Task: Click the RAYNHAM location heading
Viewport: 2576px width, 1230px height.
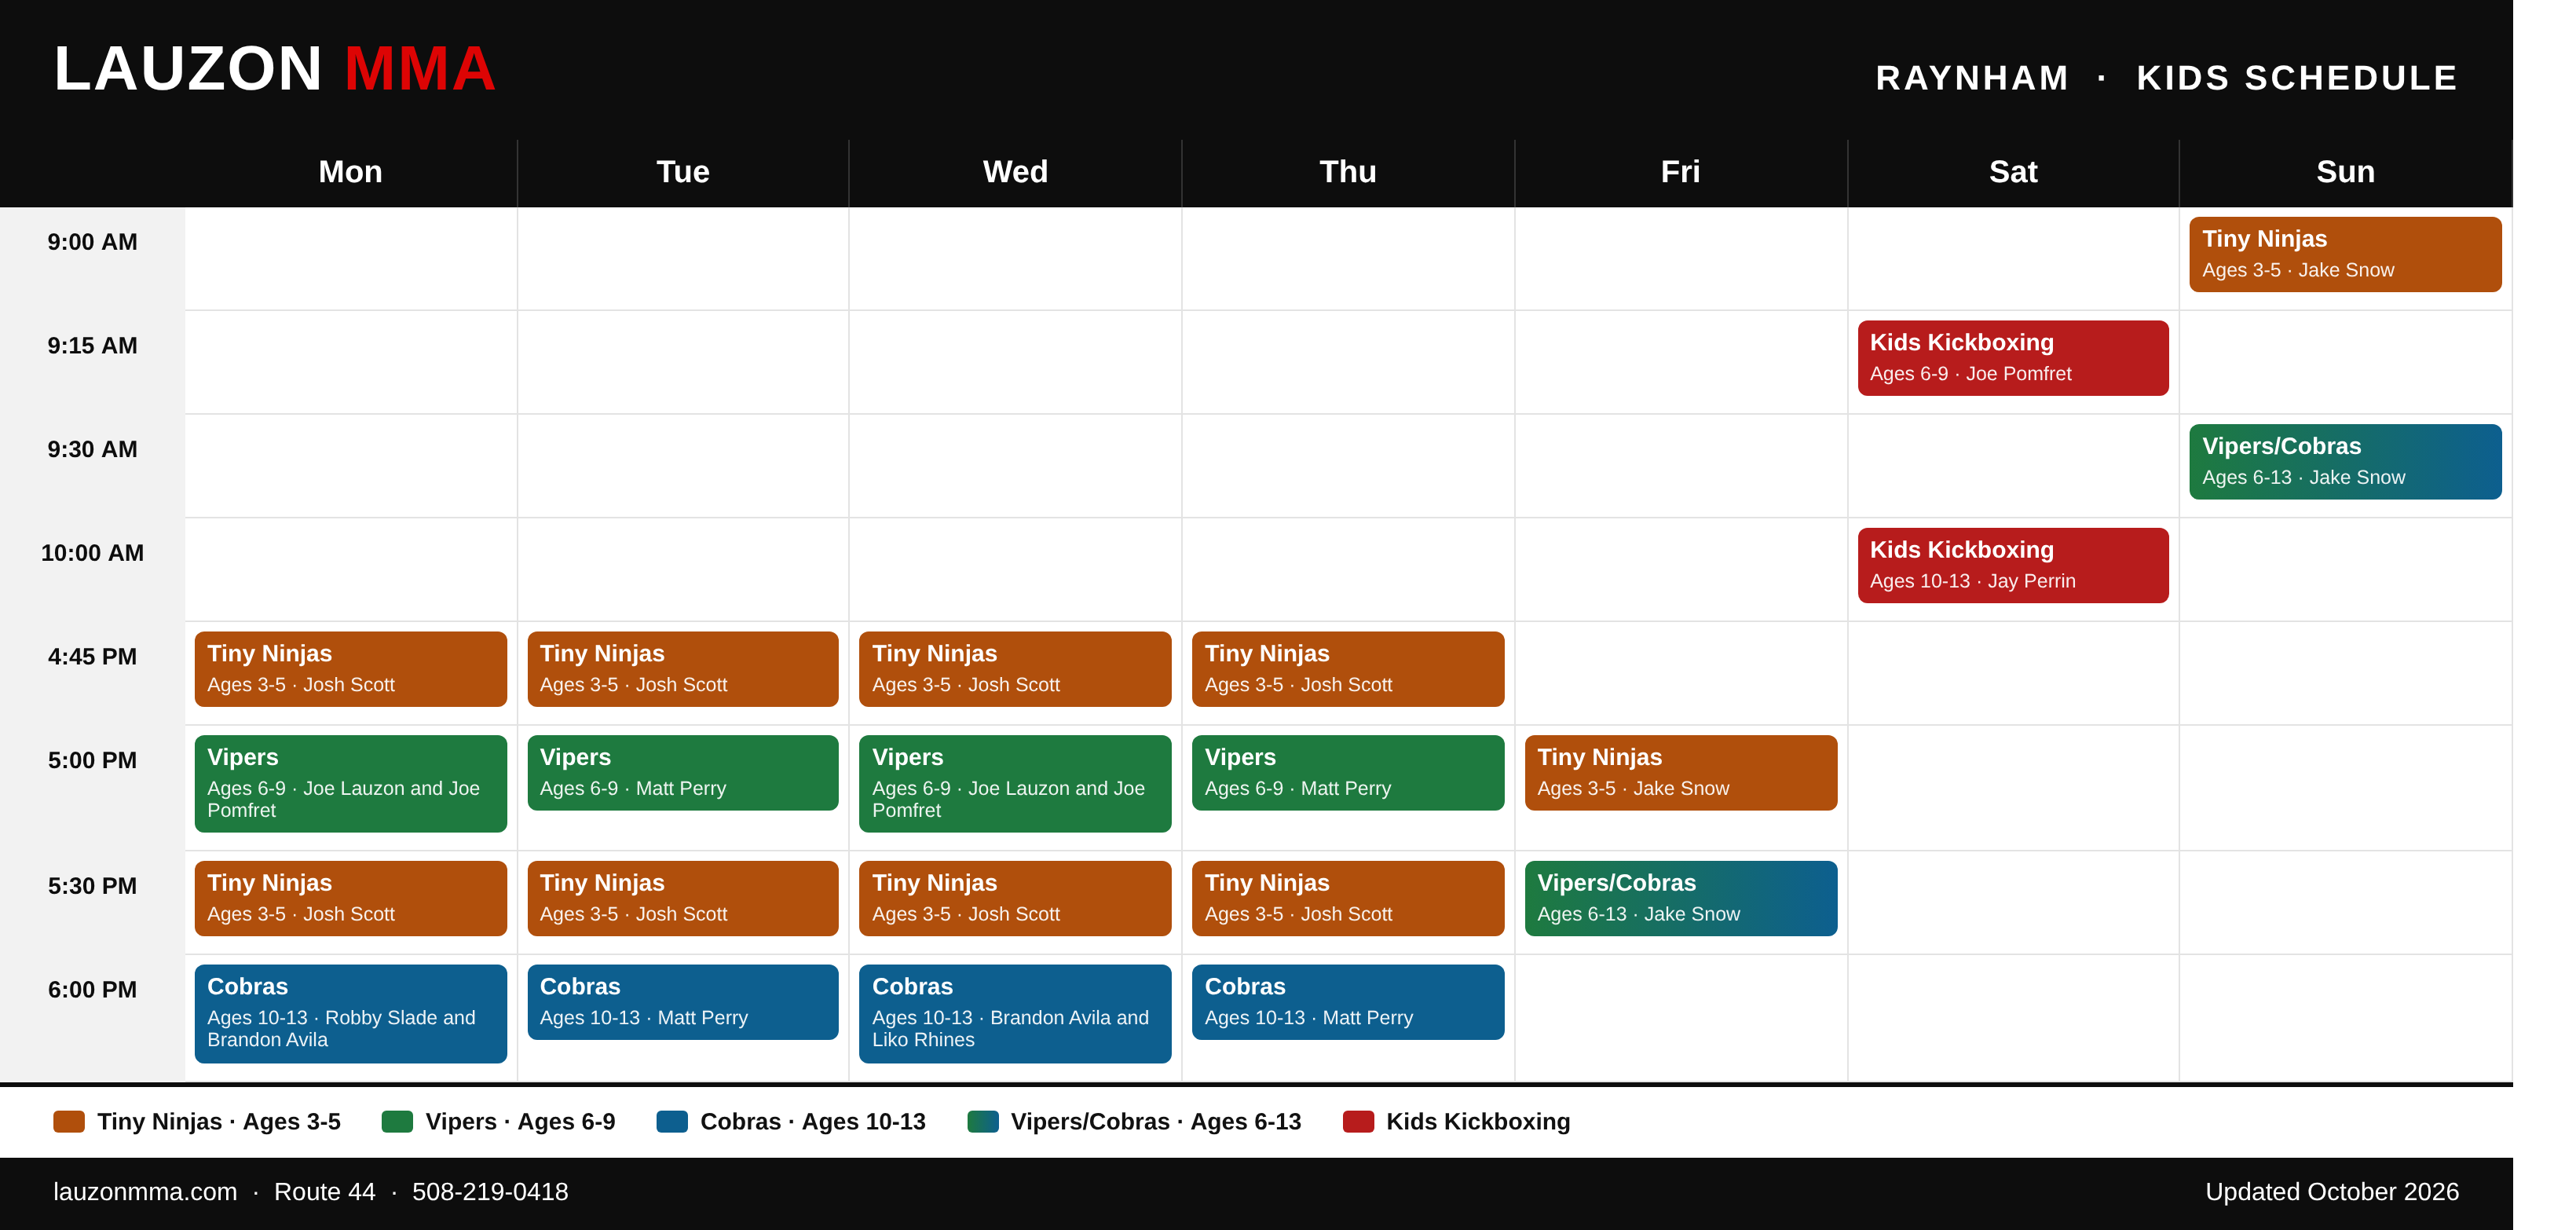Action: tap(1972, 78)
